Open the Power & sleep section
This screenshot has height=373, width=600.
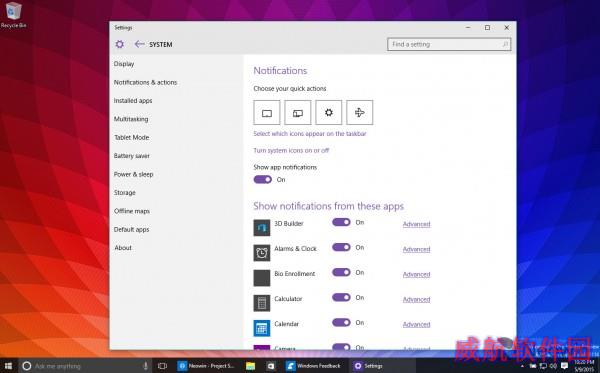pyautogui.click(x=134, y=174)
